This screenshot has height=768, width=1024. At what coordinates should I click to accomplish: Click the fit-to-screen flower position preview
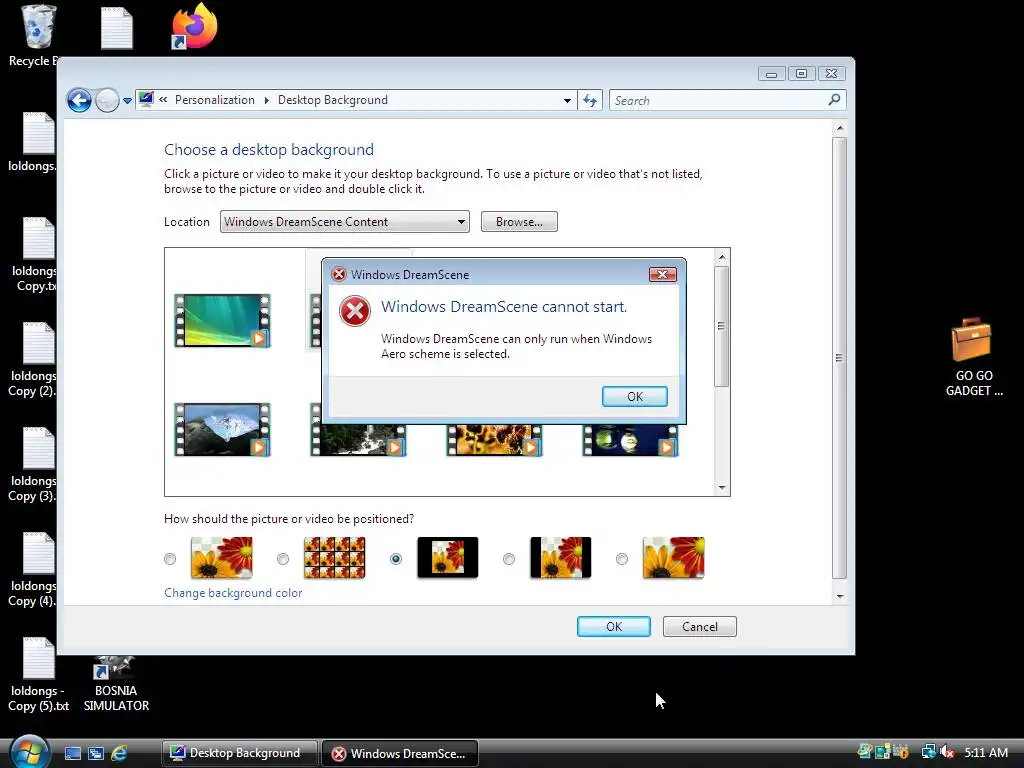221,558
